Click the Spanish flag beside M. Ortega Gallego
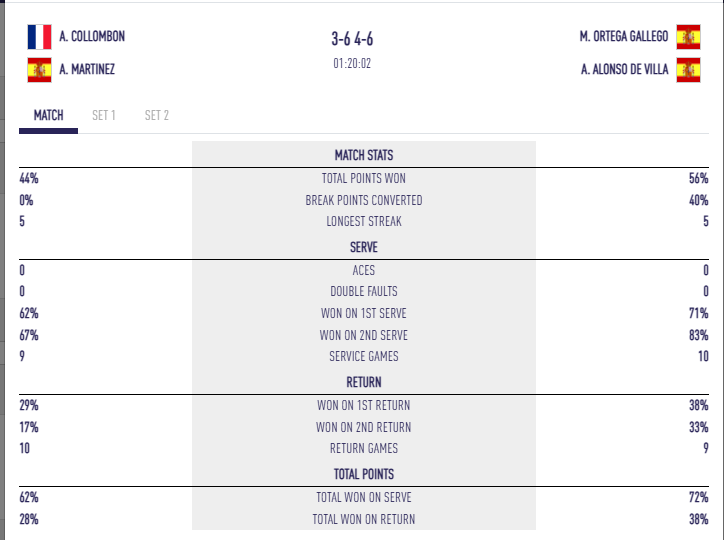 click(687, 37)
